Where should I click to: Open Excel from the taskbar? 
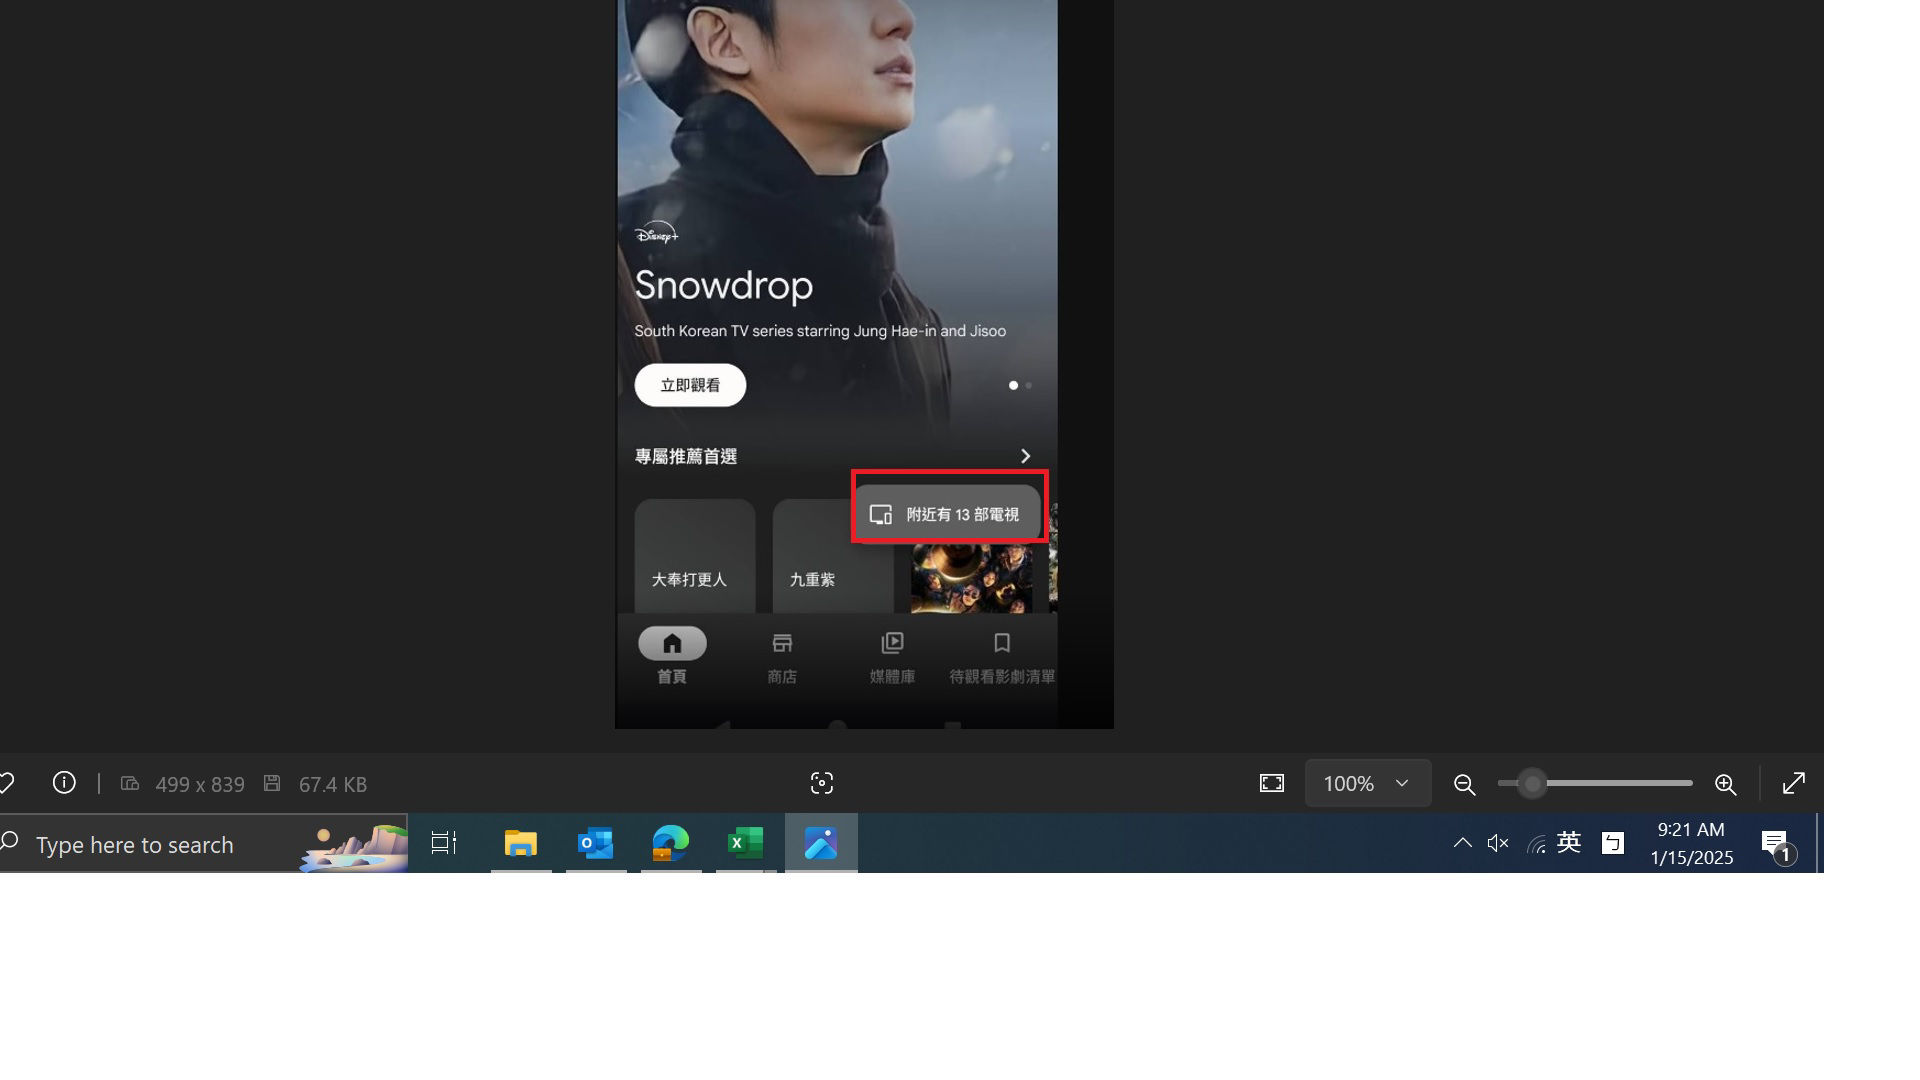(746, 843)
